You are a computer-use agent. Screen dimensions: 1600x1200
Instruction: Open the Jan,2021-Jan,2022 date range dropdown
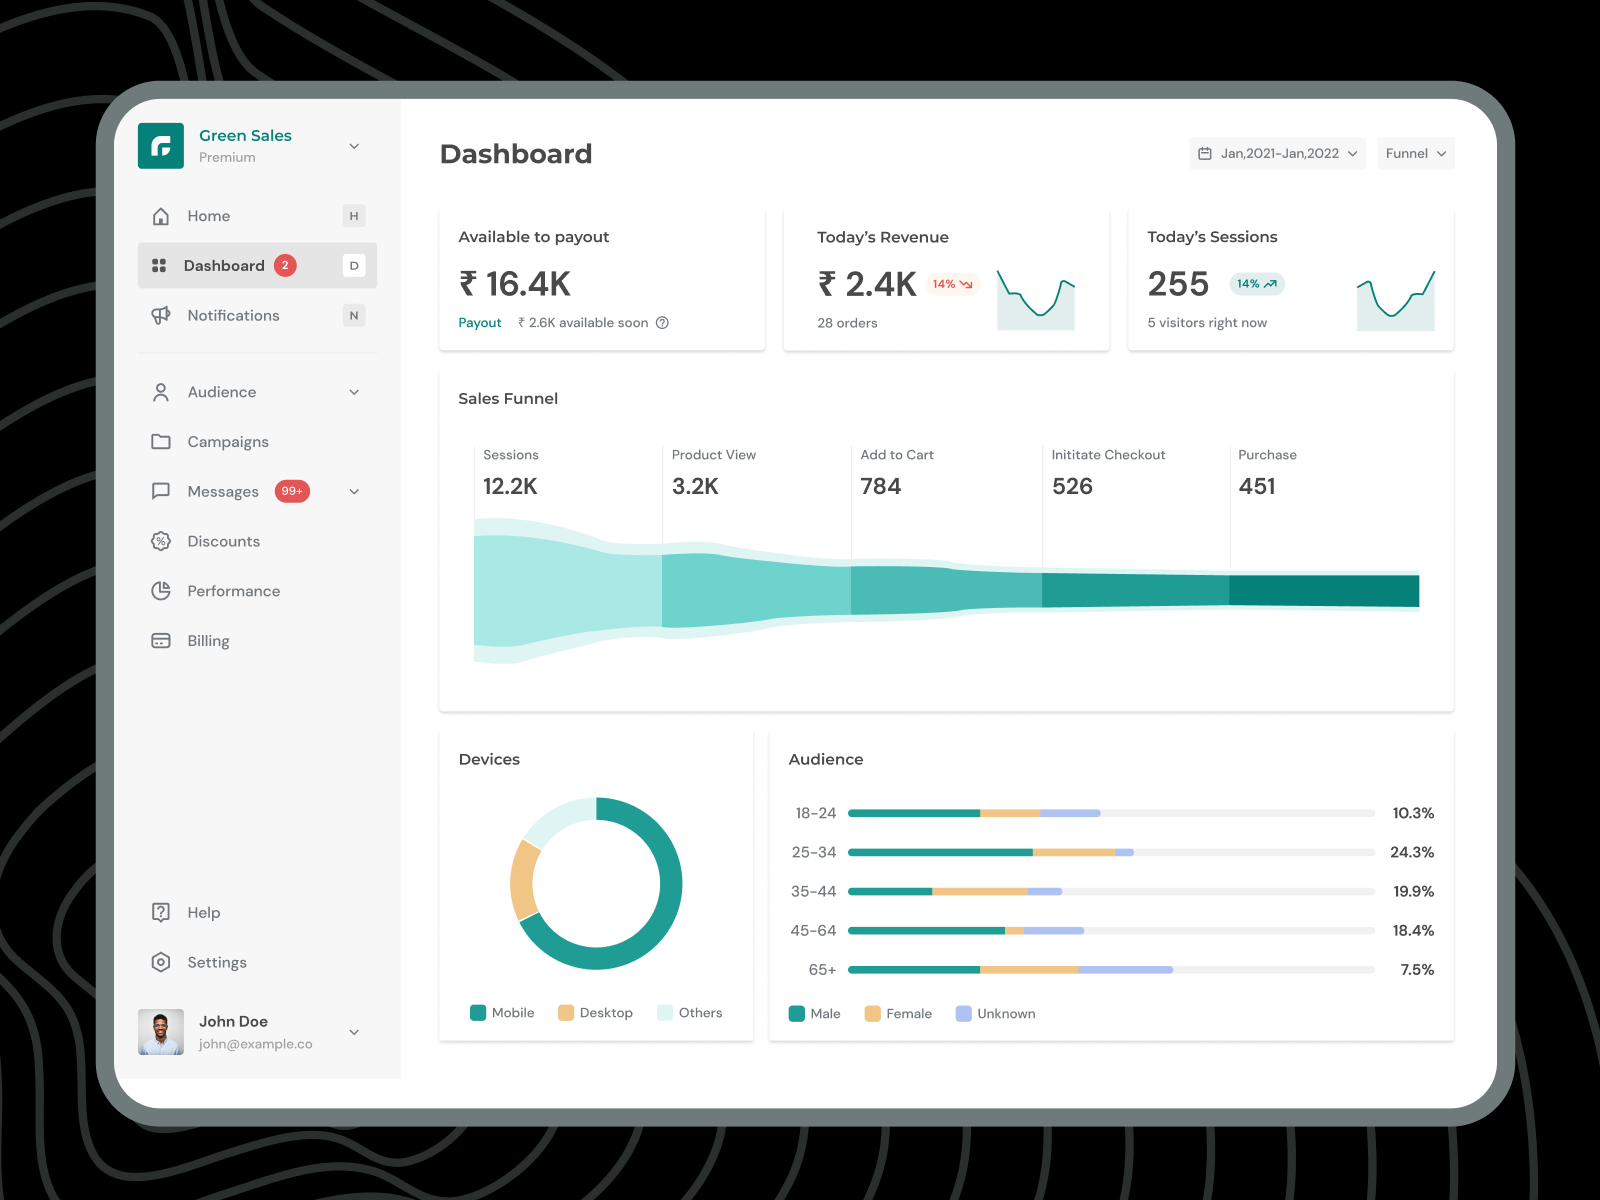tap(1277, 154)
